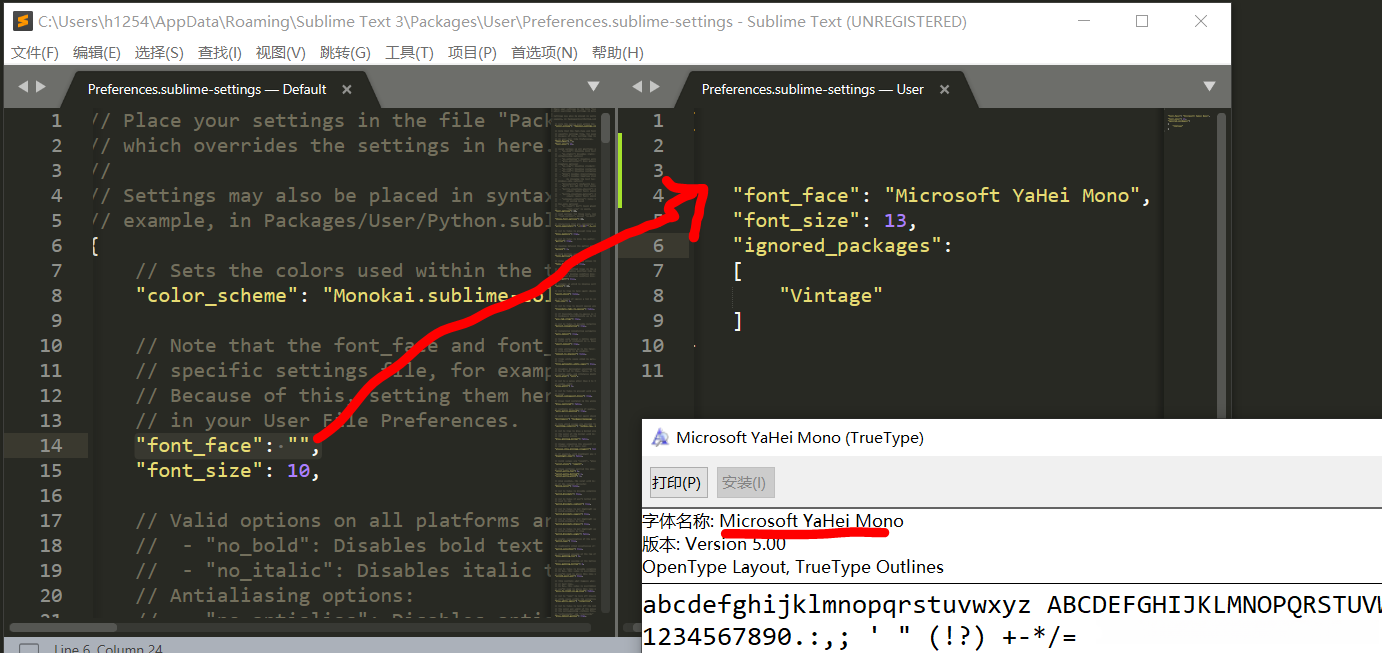
Task: Click the "Microsoft YaHei Mono" value in User settings
Action: 1012,195
